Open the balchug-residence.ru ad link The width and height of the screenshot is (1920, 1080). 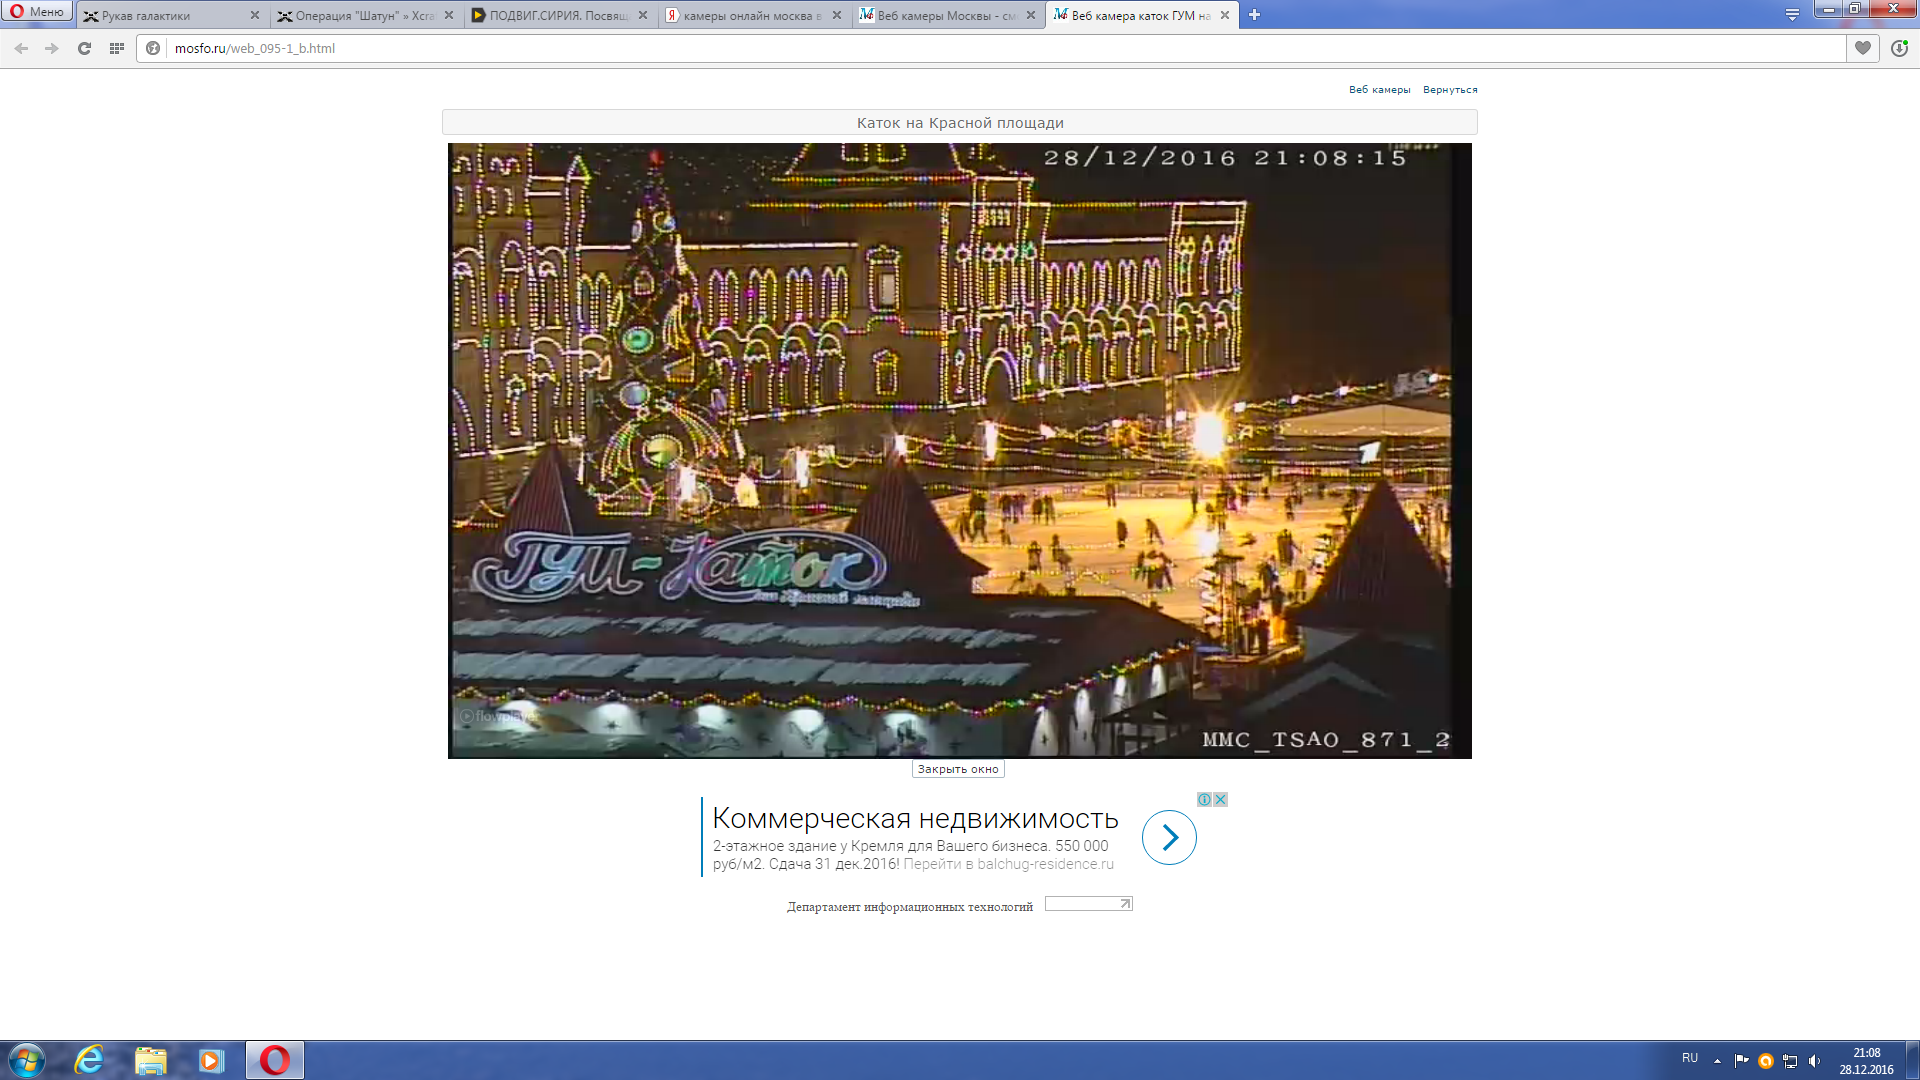(1008, 864)
